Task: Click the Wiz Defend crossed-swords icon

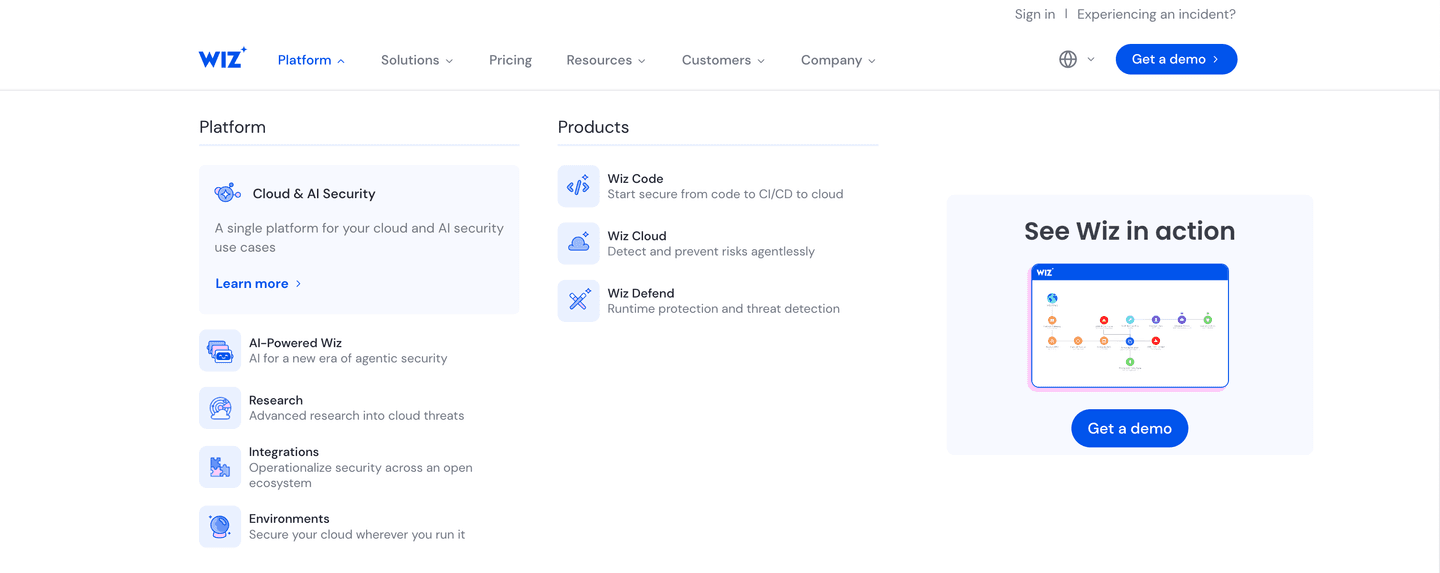Action: (579, 301)
